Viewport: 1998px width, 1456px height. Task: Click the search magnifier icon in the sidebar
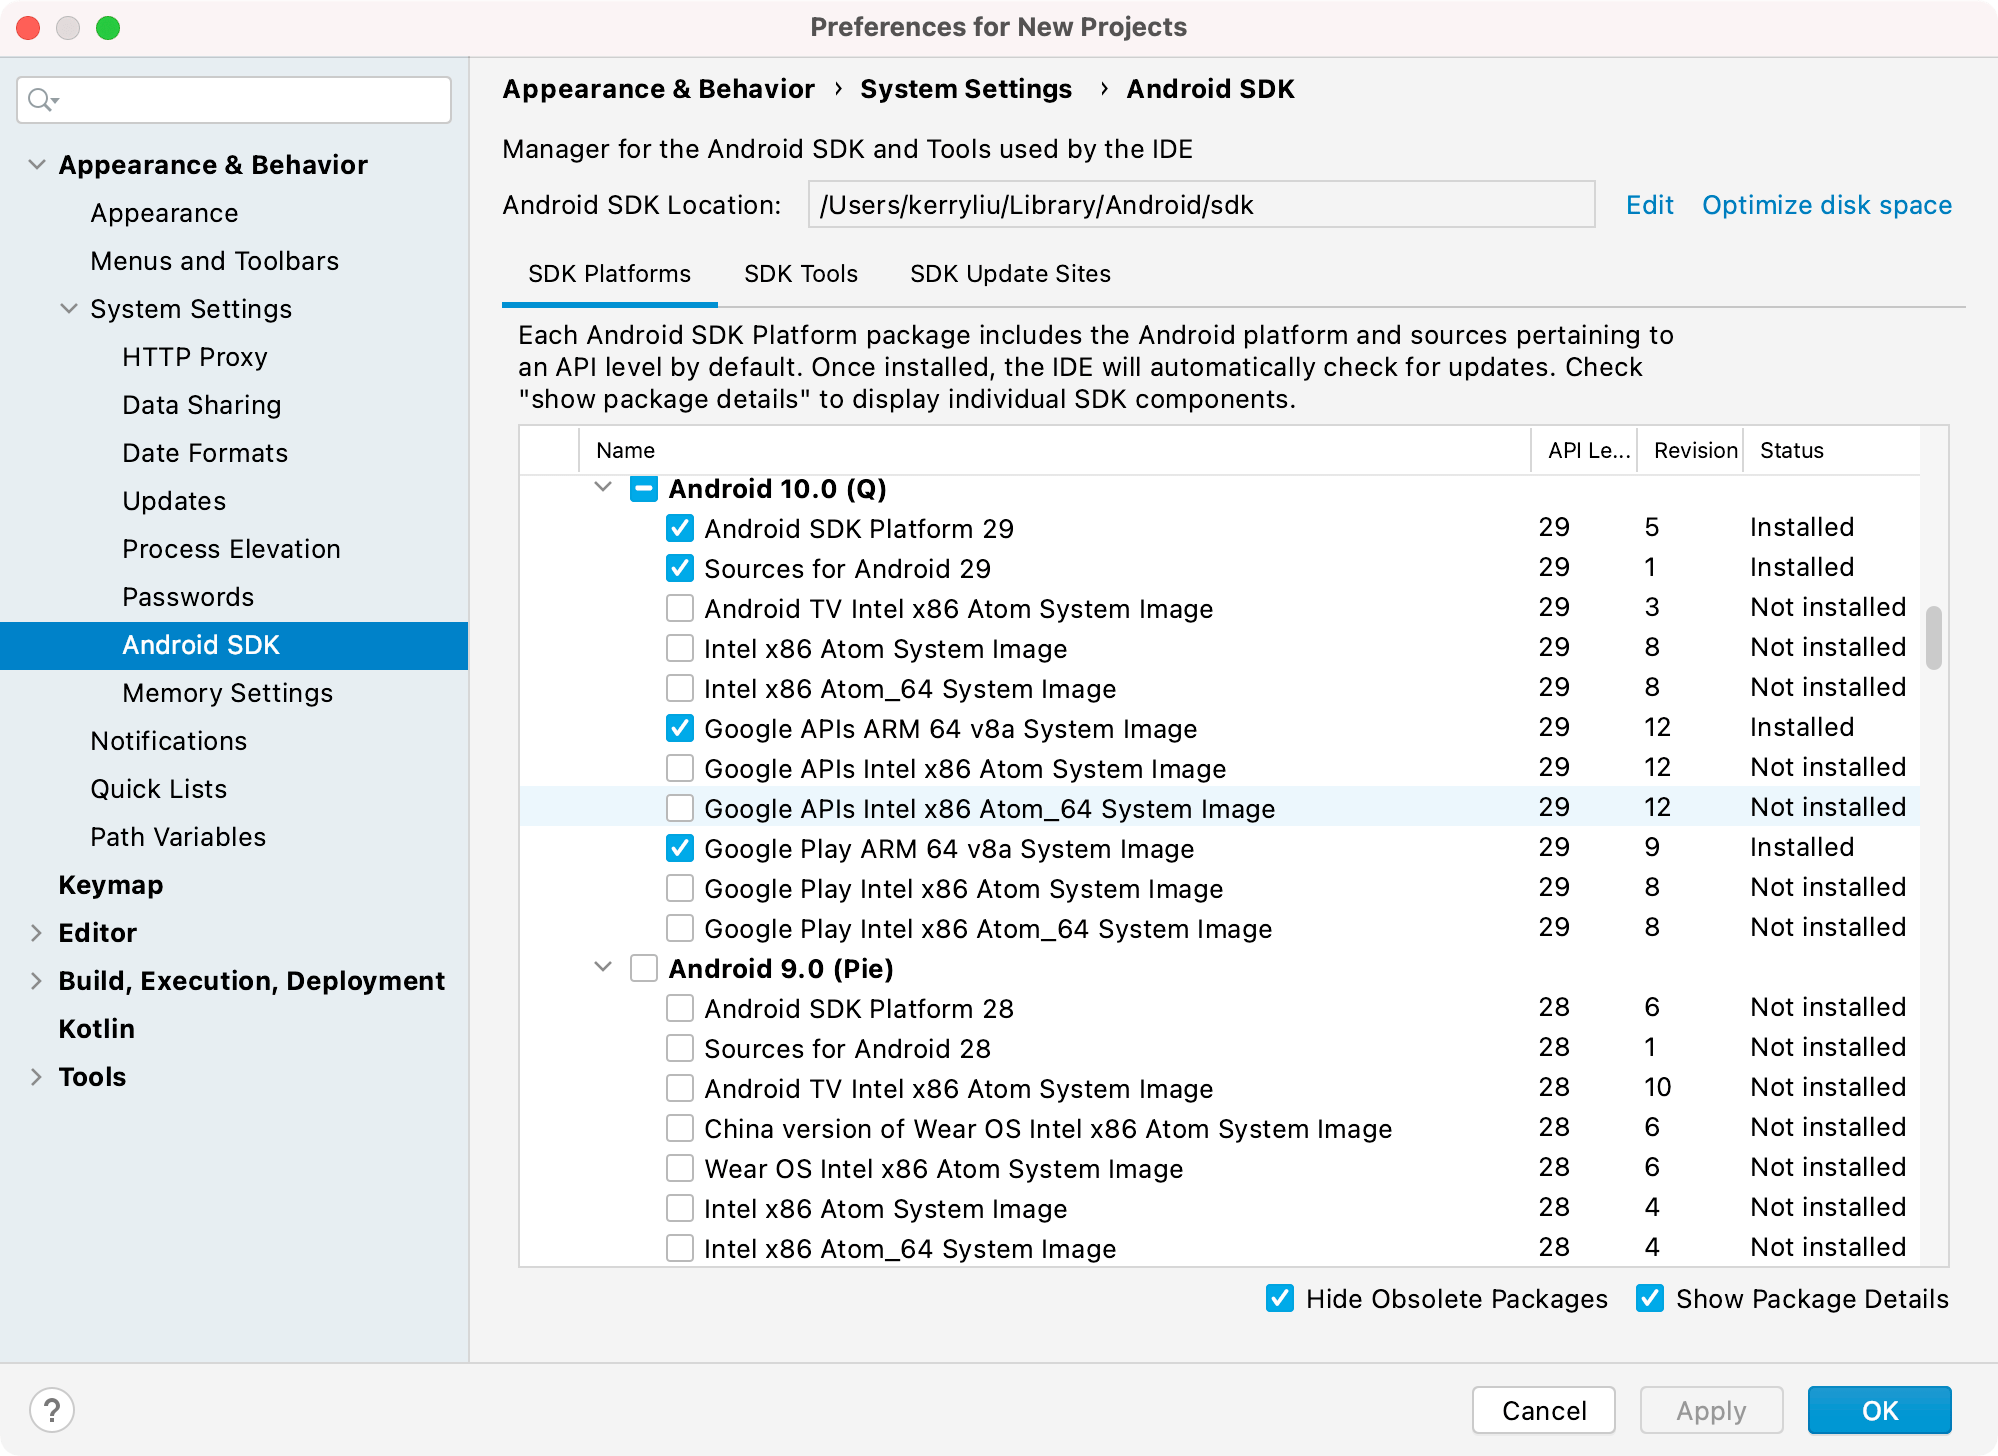(42, 100)
